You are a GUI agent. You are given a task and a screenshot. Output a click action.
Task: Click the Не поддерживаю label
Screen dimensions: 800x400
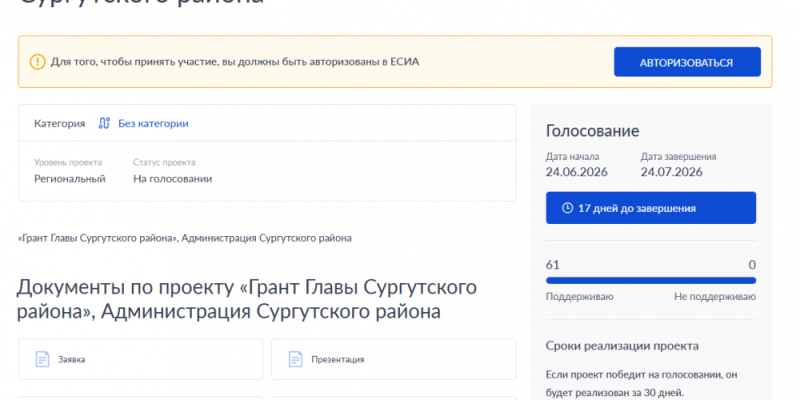715,297
